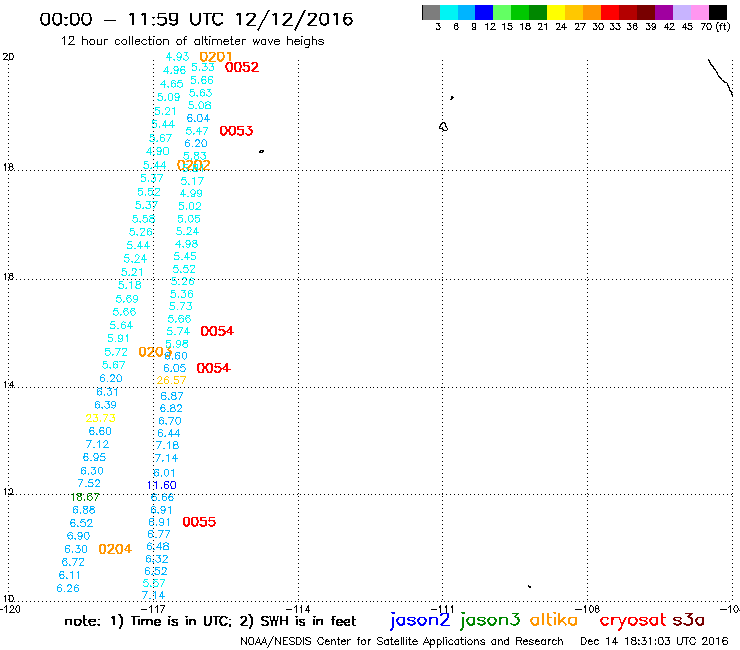The height and width of the screenshot is (650, 740).
Task: Click the gray swatch in the color scale
Action: (431, 12)
